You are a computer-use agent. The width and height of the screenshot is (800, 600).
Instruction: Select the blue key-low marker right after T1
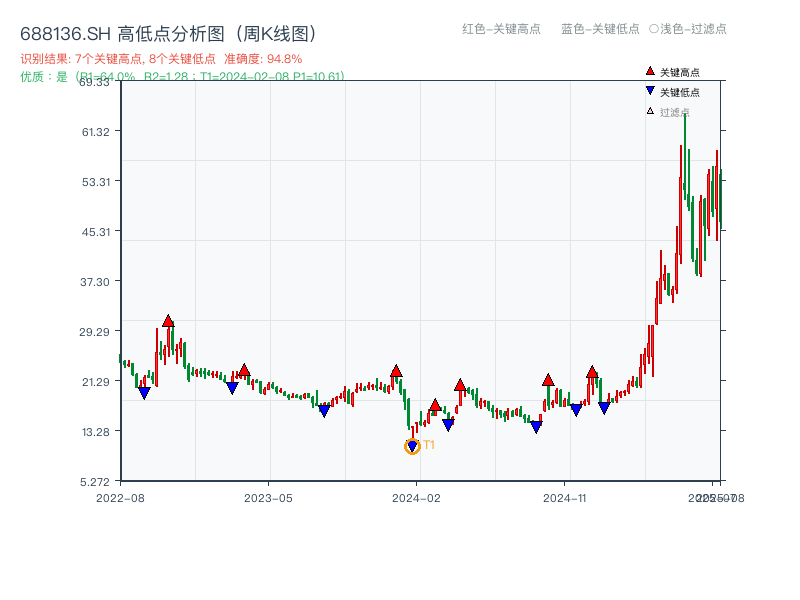click(x=448, y=424)
